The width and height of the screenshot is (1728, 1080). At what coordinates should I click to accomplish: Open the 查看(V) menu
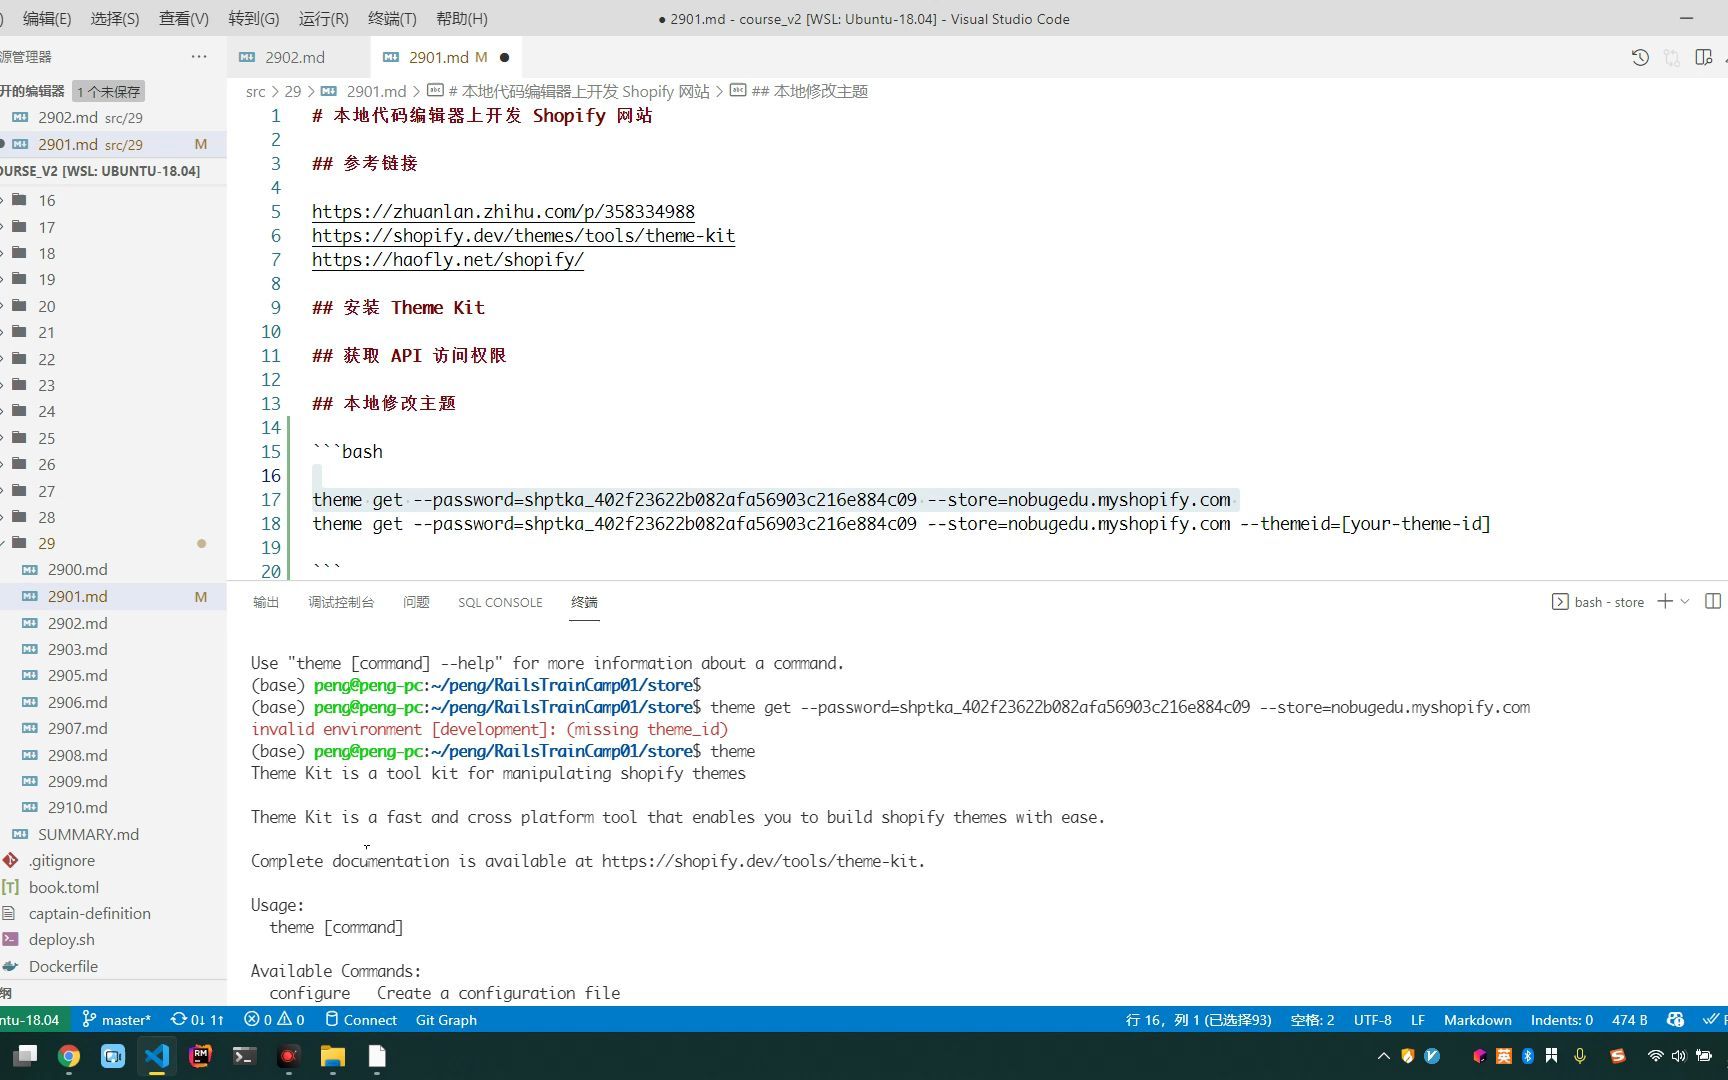pyautogui.click(x=184, y=18)
